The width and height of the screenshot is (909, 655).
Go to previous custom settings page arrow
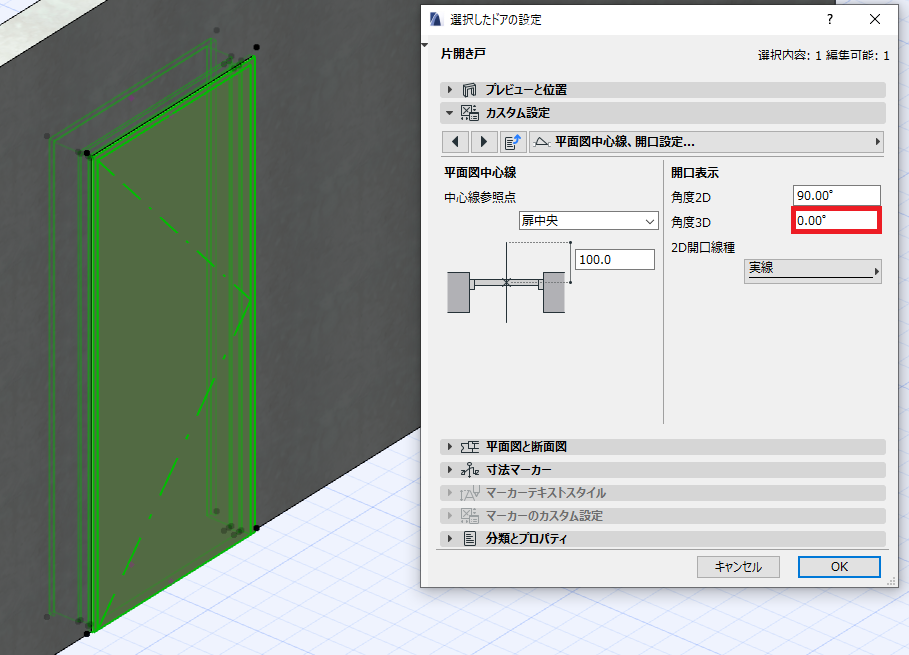pyautogui.click(x=455, y=142)
